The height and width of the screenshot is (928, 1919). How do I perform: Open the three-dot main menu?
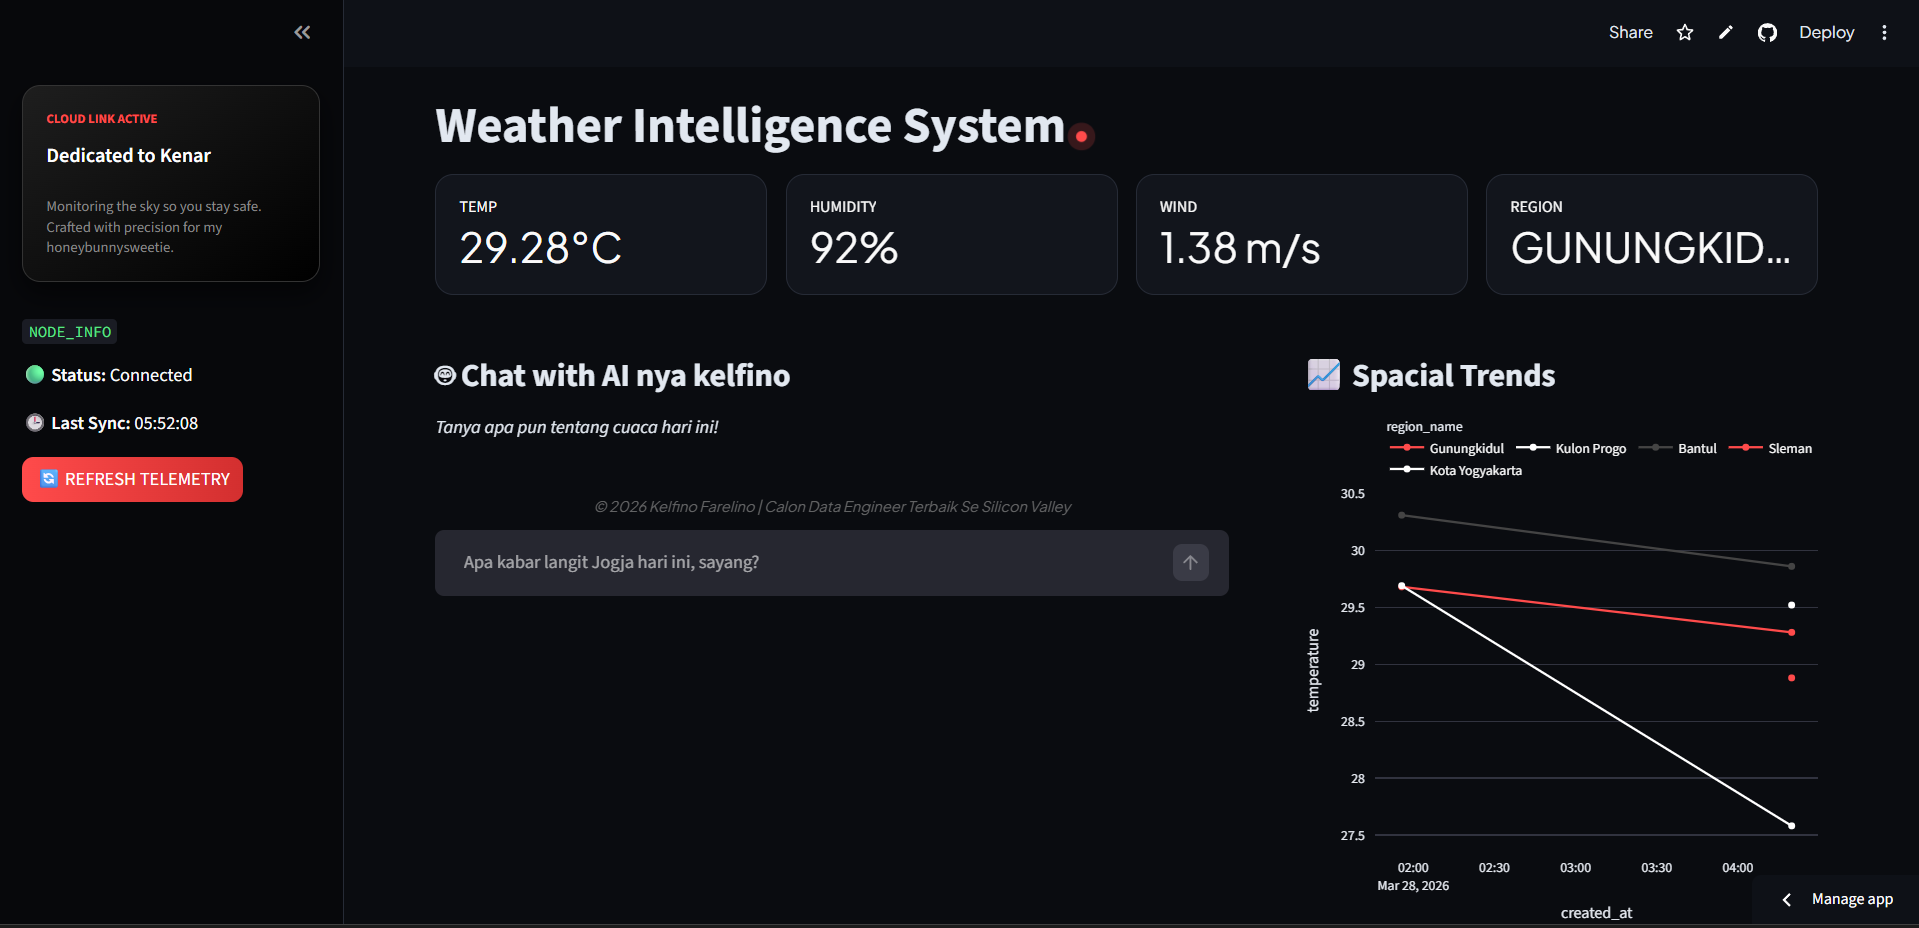pyautogui.click(x=1884, y=33)
